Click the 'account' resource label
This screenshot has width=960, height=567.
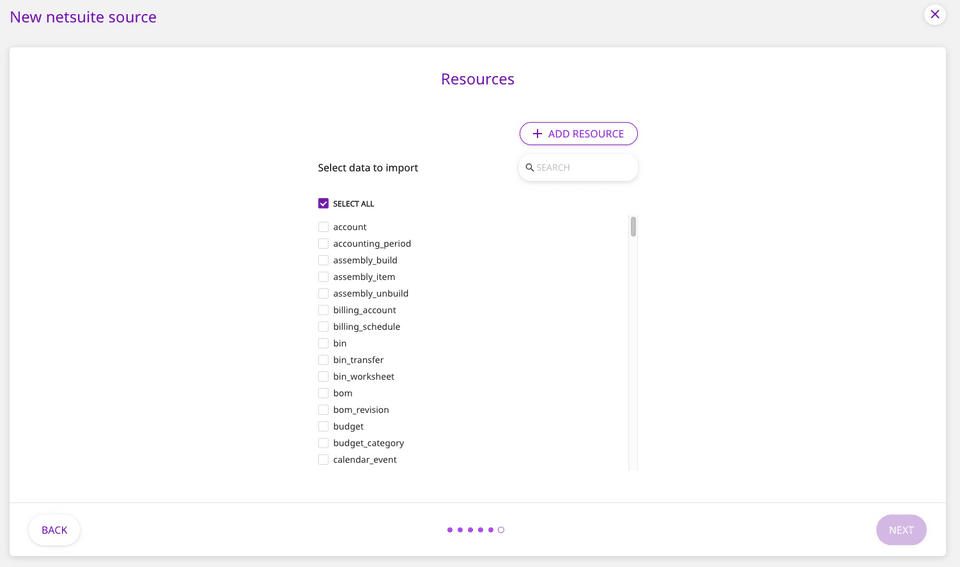point(350,227)
